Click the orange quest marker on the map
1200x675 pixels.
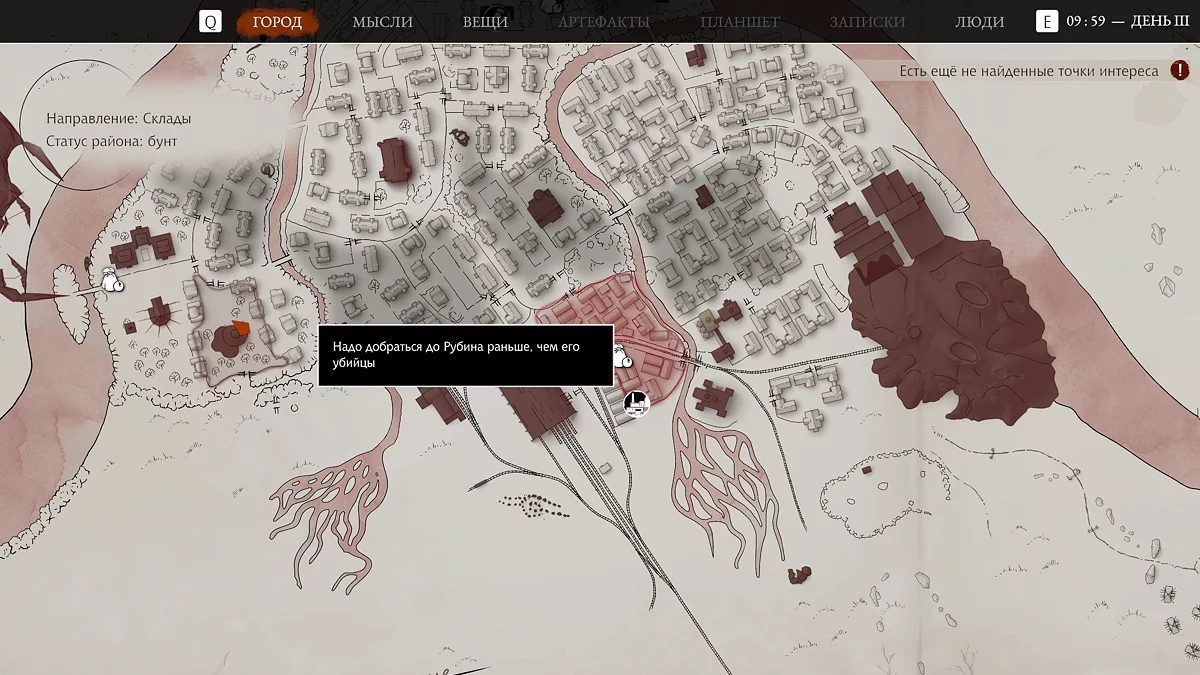pos(239,329)
